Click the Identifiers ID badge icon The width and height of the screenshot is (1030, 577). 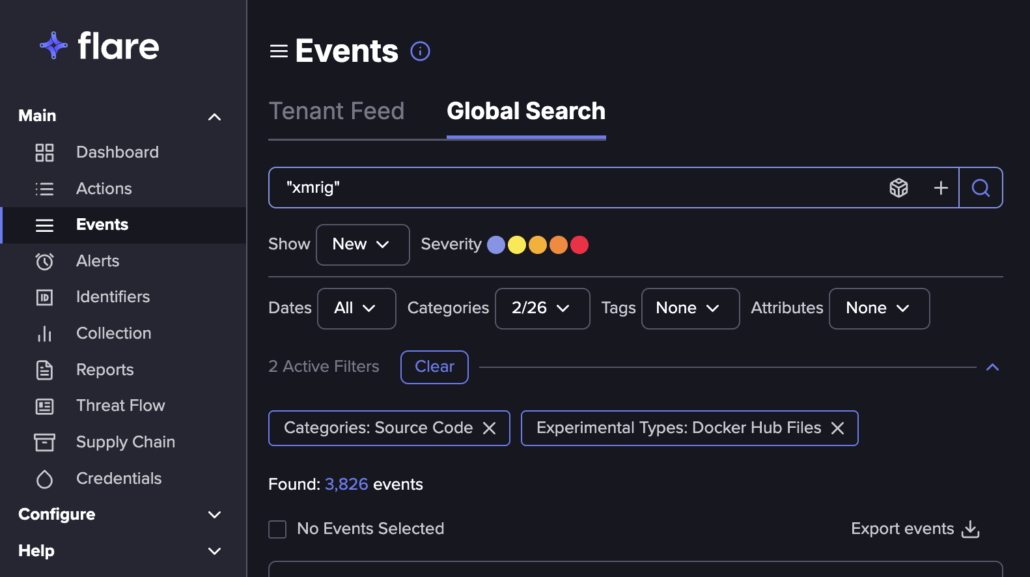pyautogui.click(x=44, y=297)
